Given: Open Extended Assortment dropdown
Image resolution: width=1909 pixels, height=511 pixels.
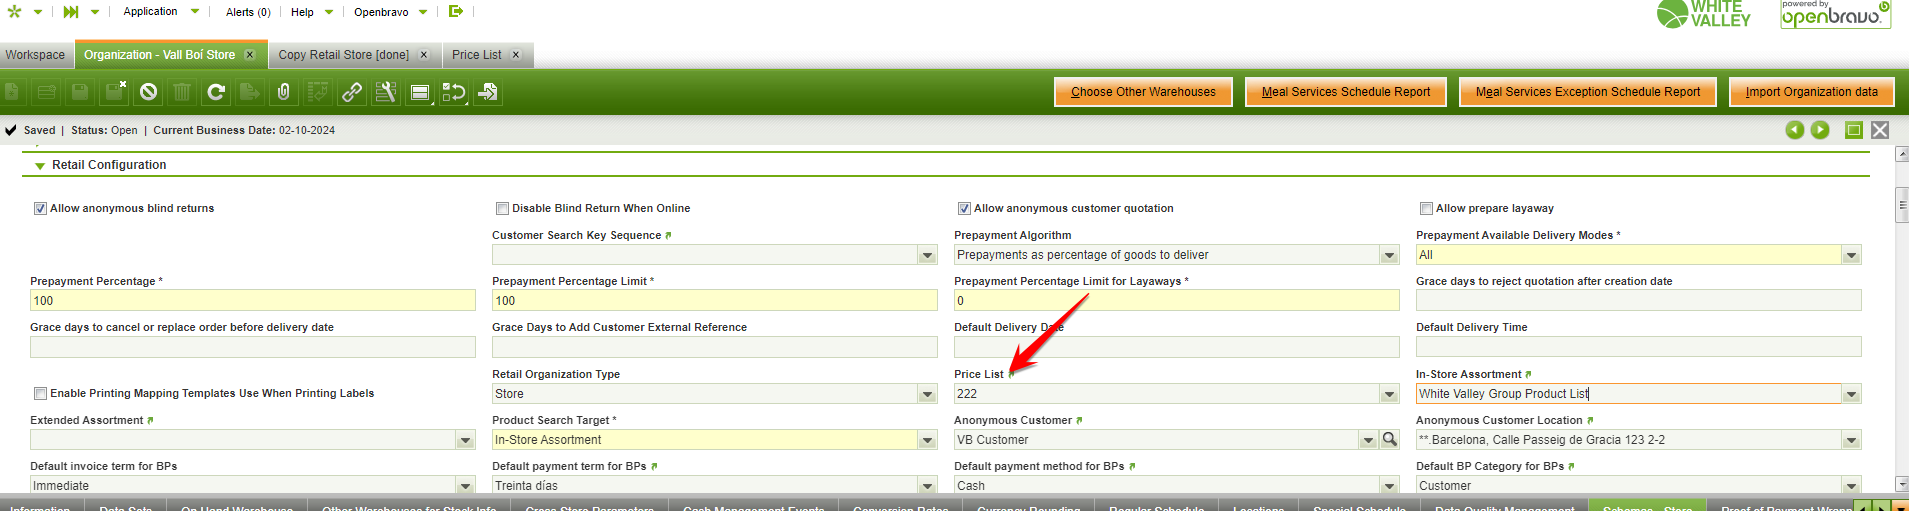Looking at the screenshot, I should point(466,440).
